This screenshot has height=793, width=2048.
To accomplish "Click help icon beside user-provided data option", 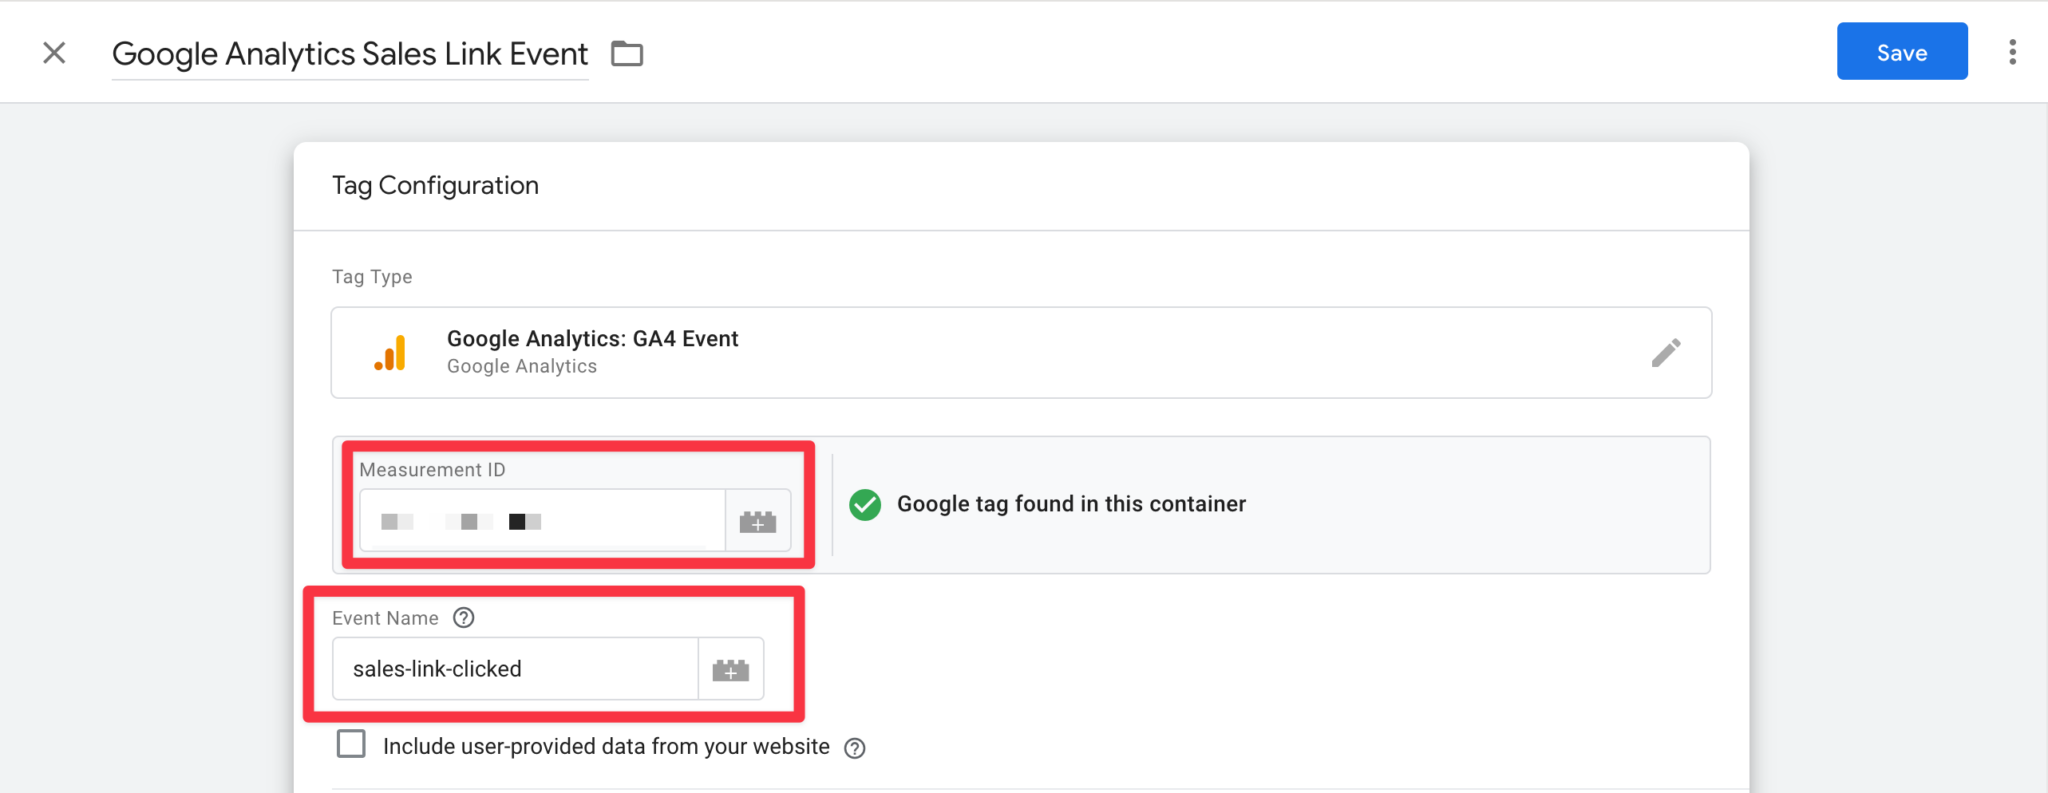I will [855, 748].
